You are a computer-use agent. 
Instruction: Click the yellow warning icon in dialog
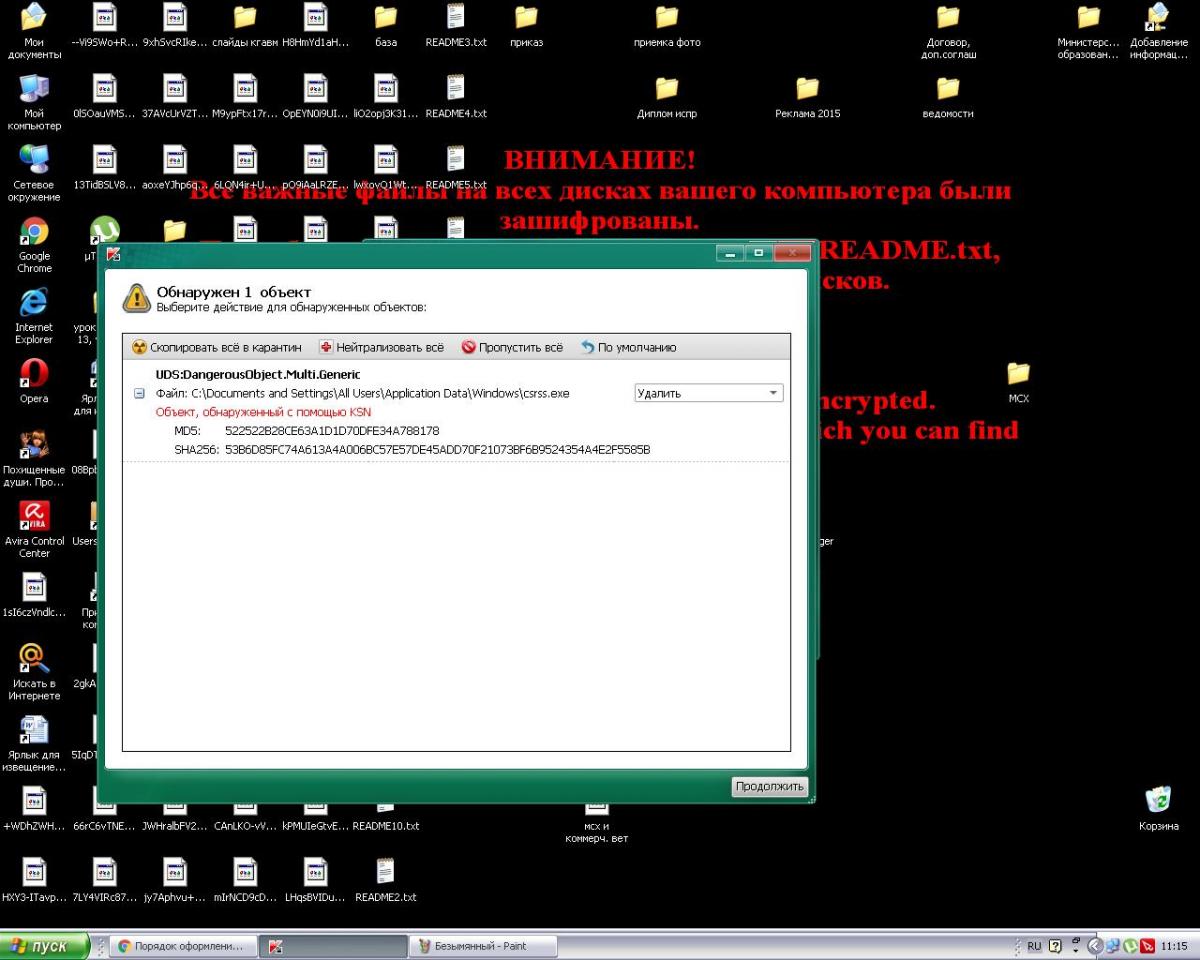(x=135, y=297)
